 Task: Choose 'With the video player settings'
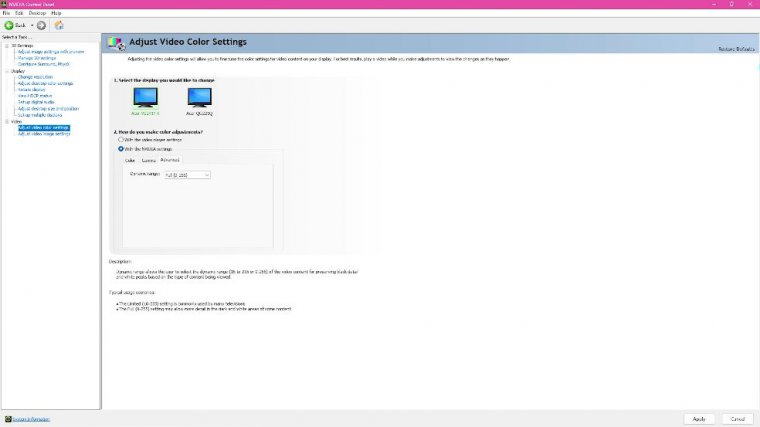click(x=122, y=139)
